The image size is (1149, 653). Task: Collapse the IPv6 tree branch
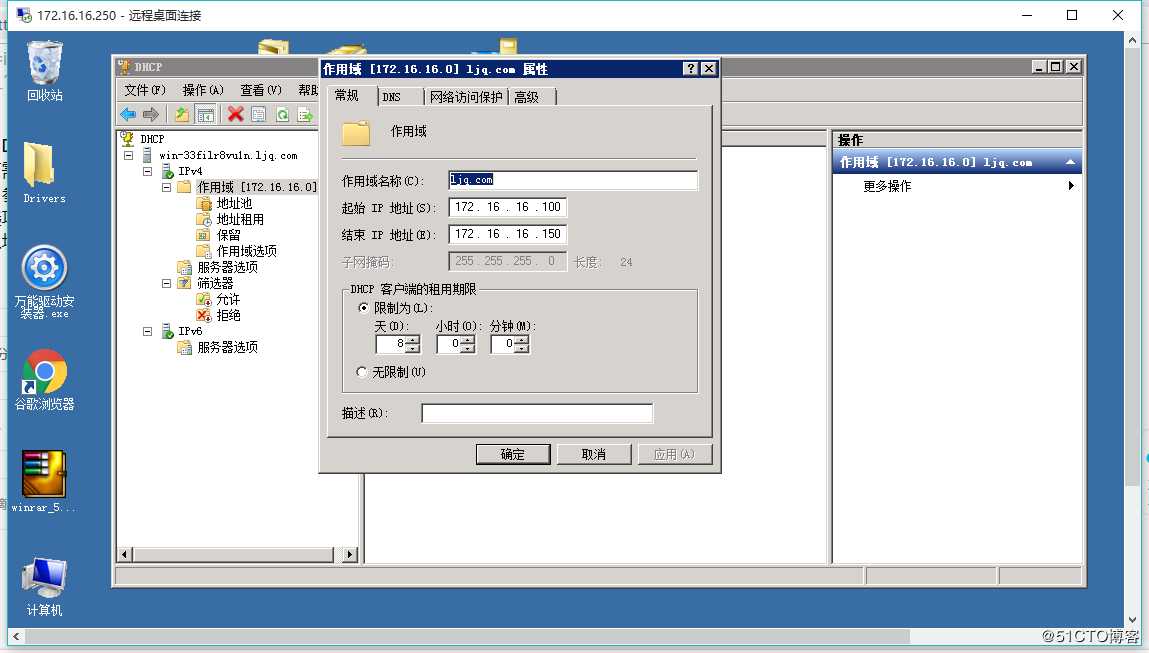148,331
